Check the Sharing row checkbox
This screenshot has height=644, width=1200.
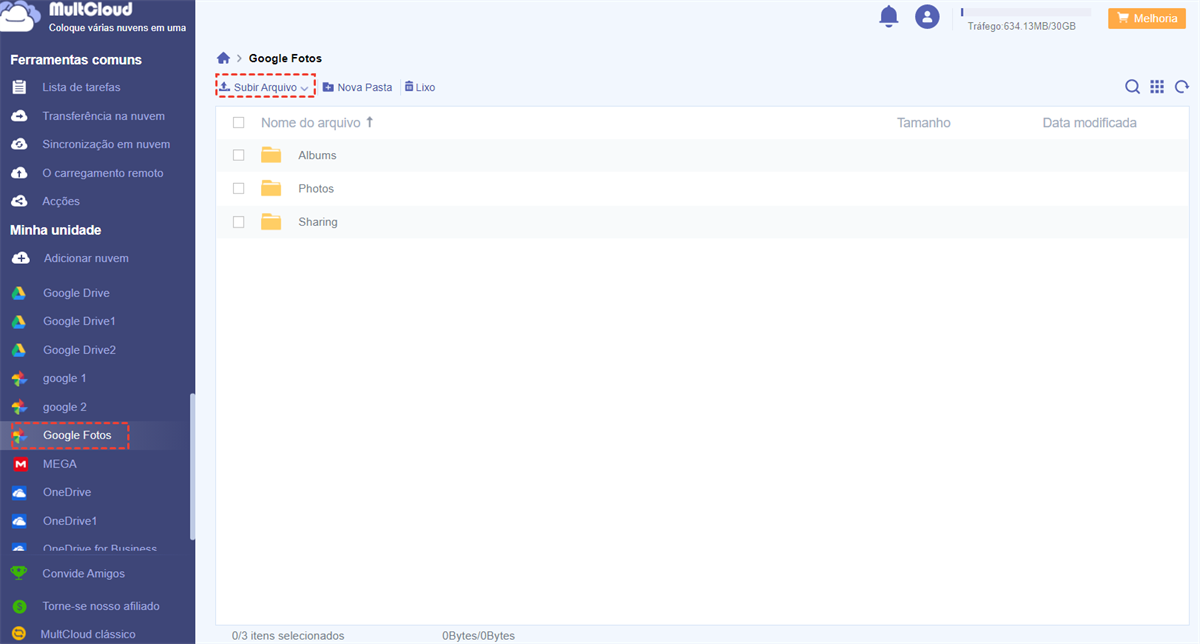click(x=238, y=222)
